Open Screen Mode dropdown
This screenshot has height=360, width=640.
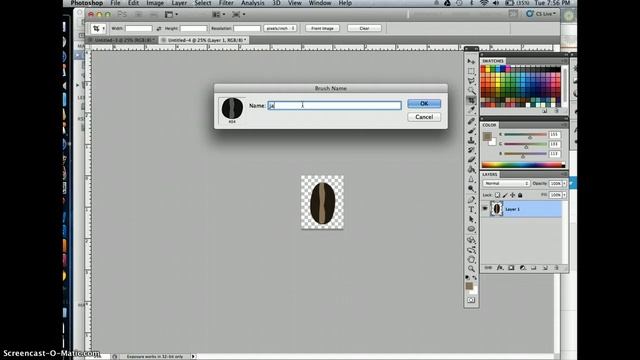coord(238,14)
